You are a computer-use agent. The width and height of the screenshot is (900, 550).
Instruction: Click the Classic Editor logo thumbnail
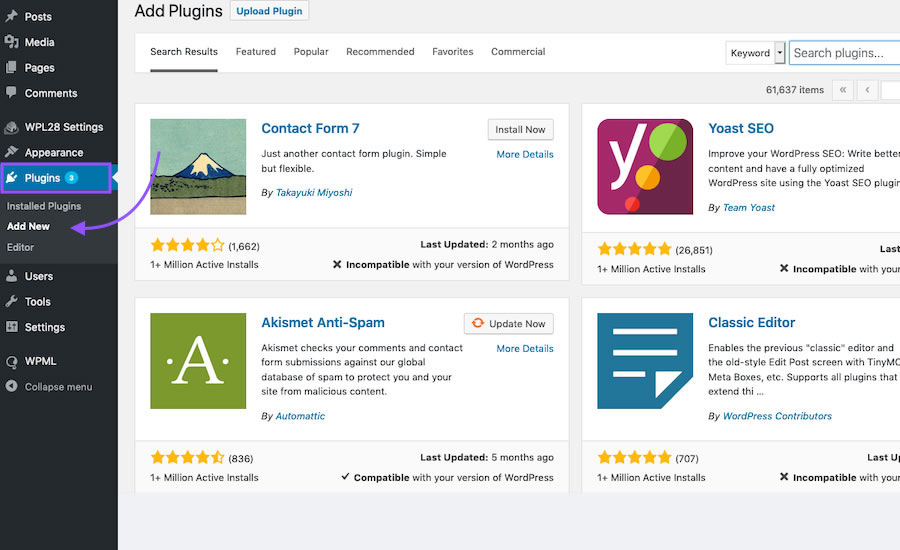click(645, 361)
